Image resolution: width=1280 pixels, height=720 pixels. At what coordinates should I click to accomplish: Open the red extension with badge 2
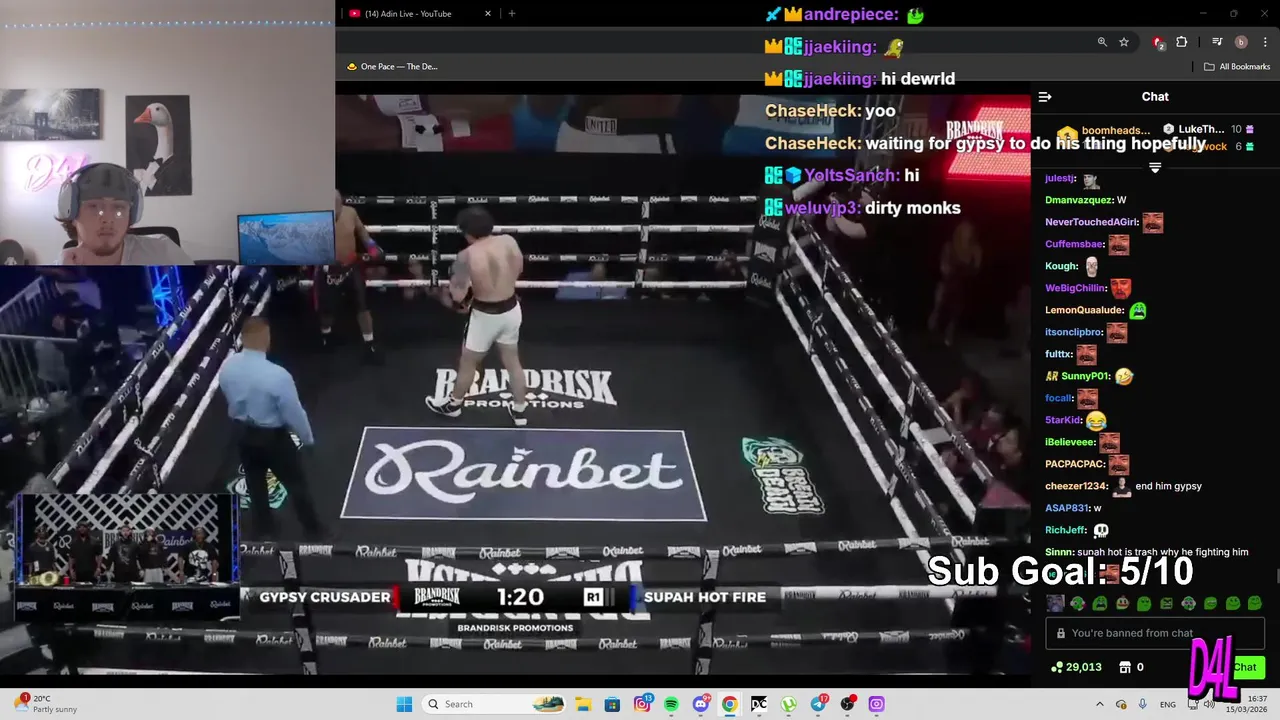point(1158,42)
